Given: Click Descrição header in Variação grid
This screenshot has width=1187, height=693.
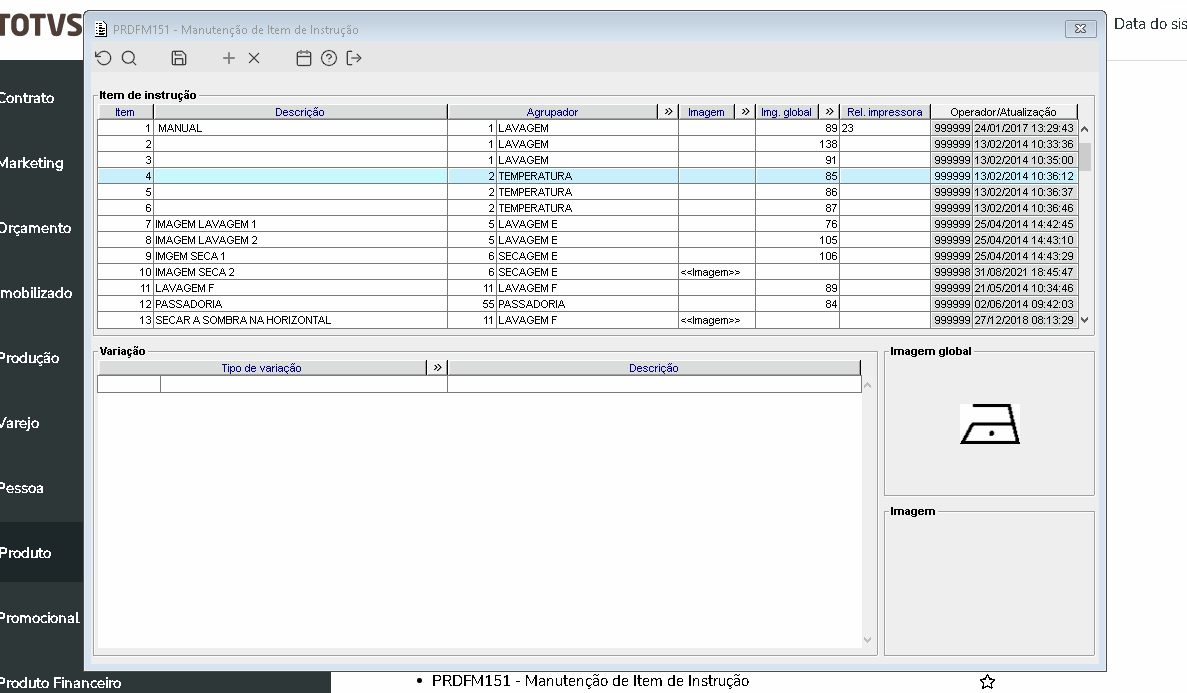Looking at the screenshot, I should point(654,368).
